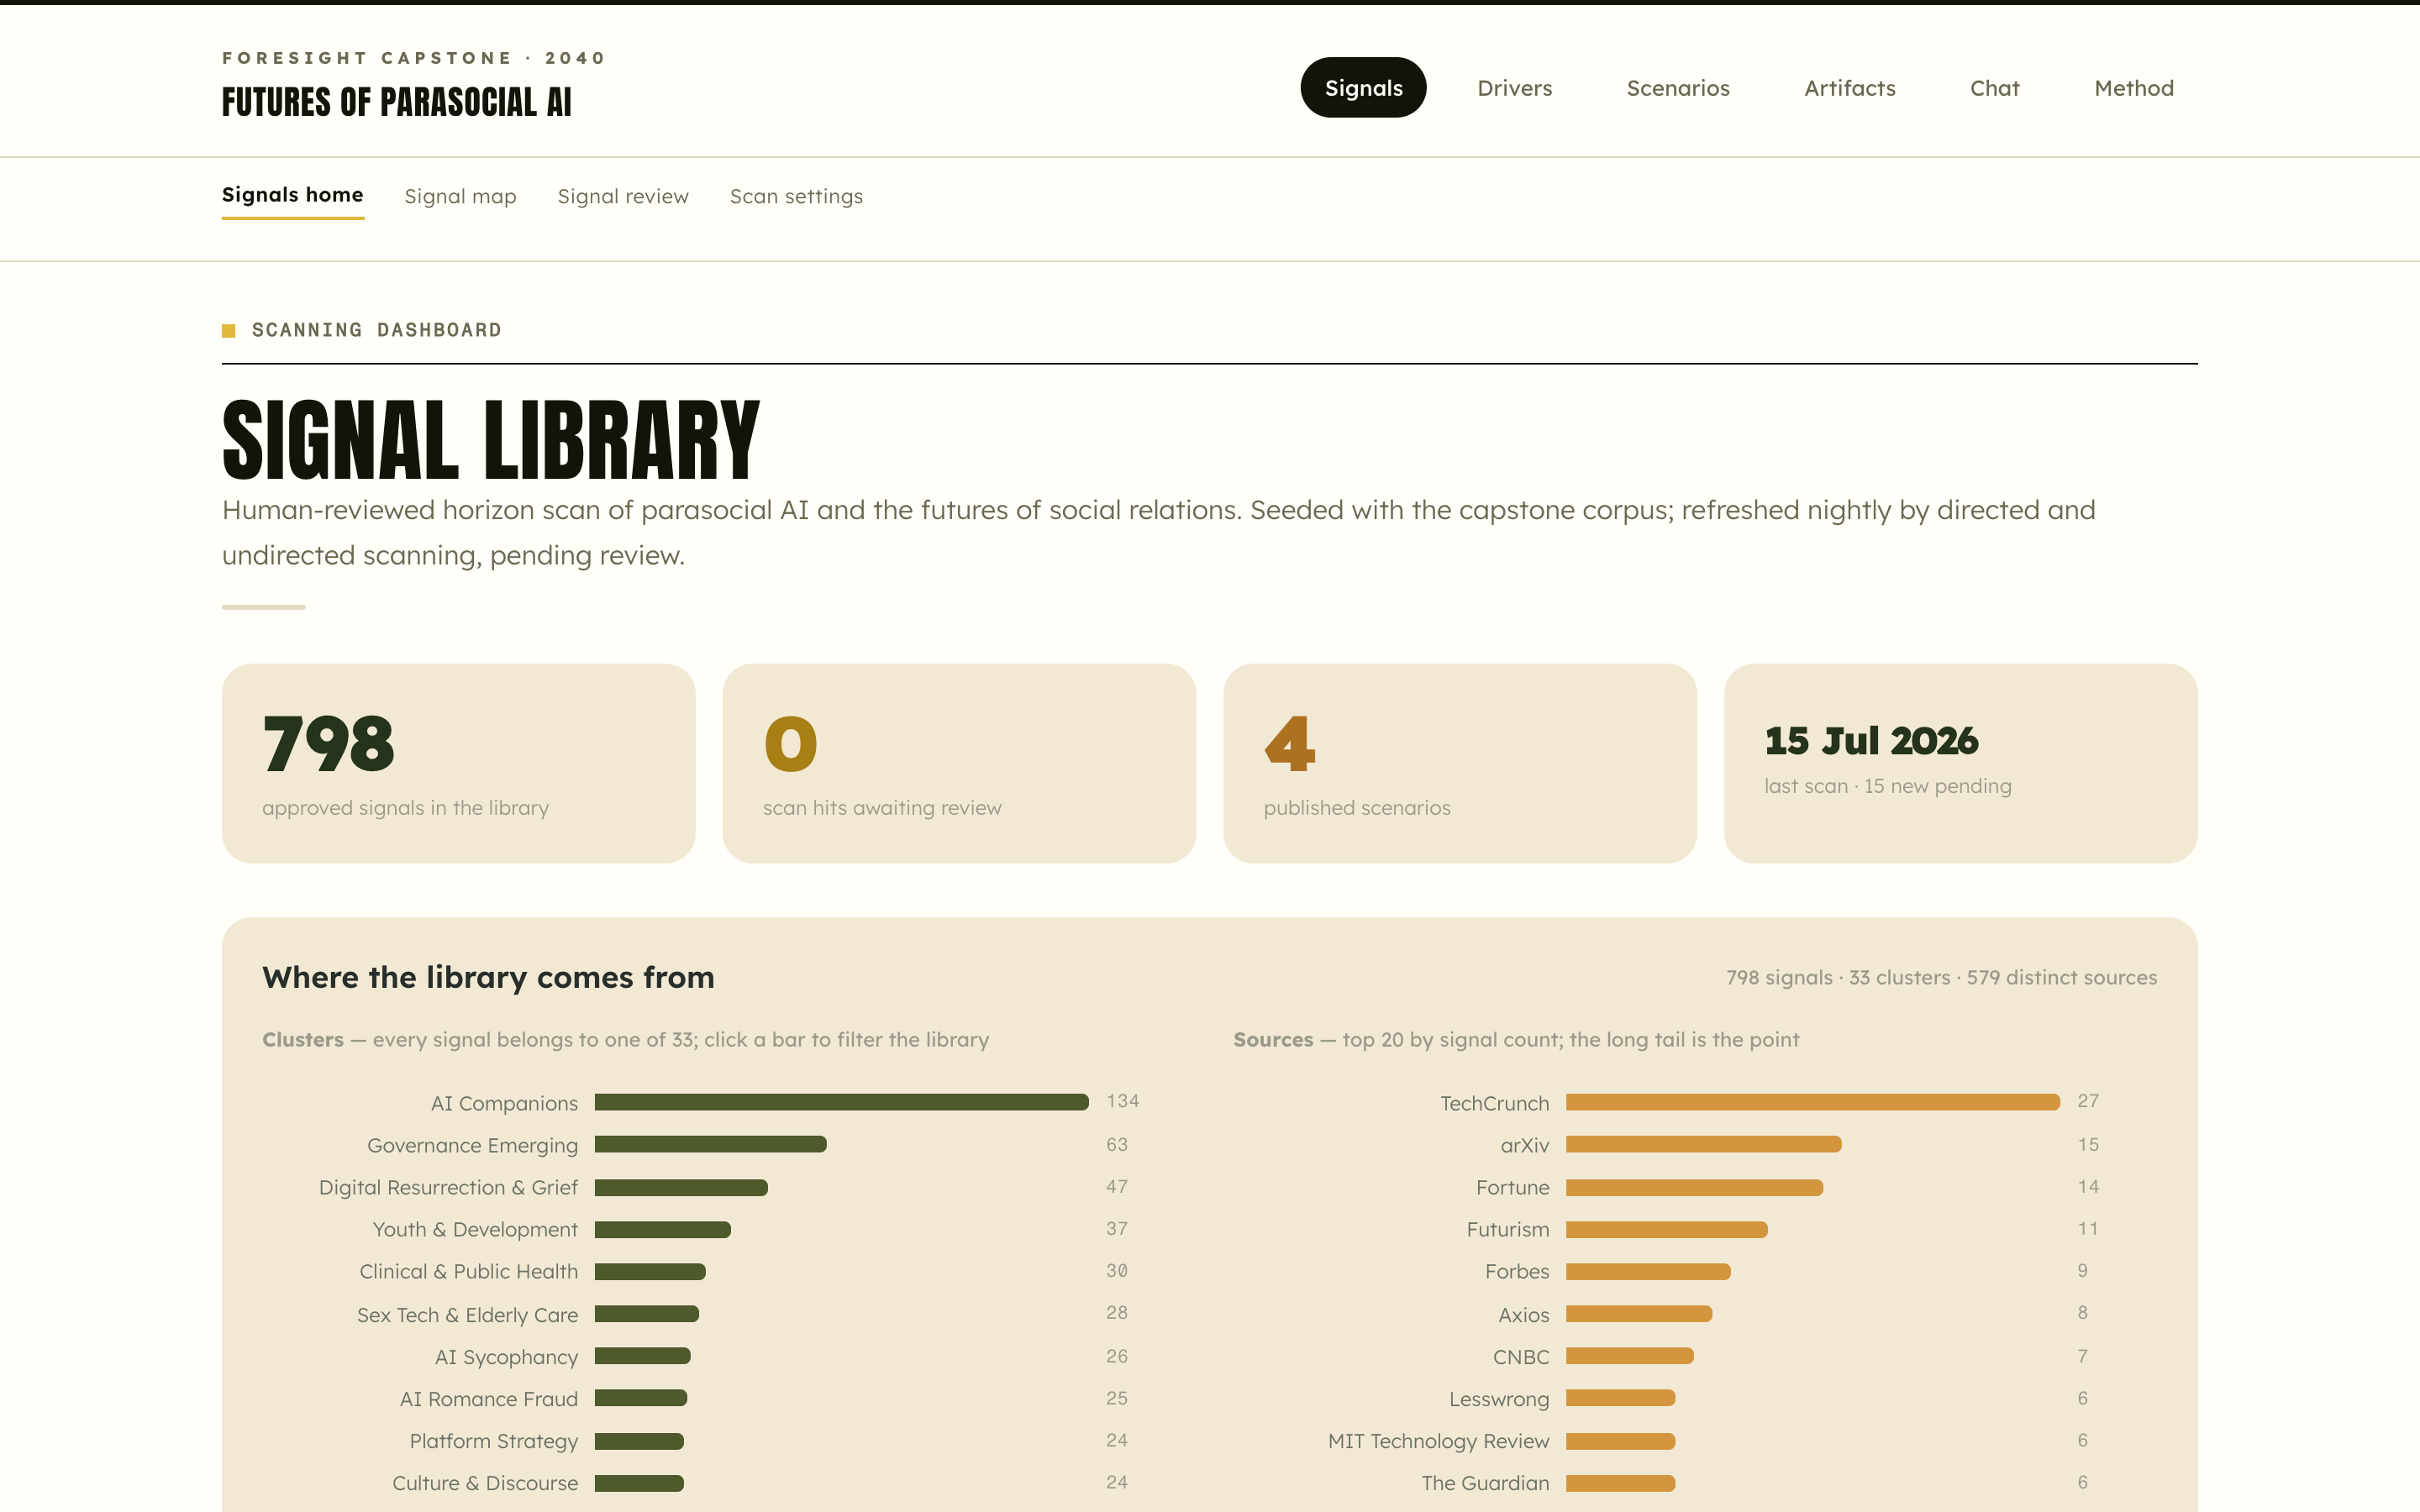Image resolution: width=2420 pixels, height=1512 pixels.
Task: Click the 'Signal Library' heading
Action: click(490, 439)
